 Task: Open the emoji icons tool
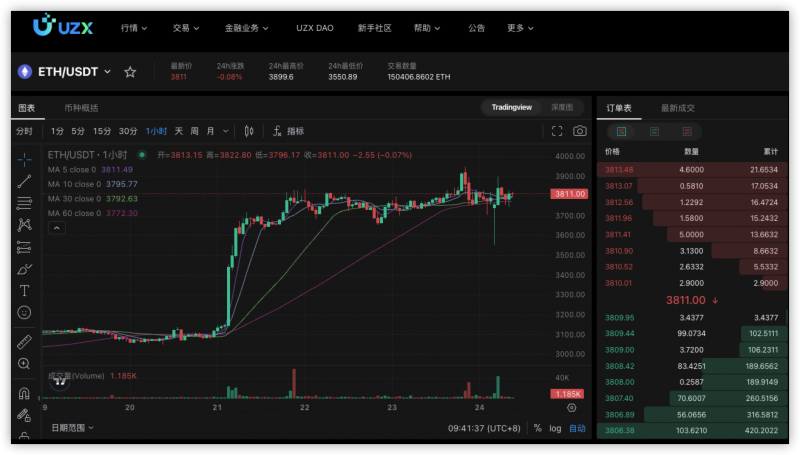pyautogui.click(x=24, y=312)
